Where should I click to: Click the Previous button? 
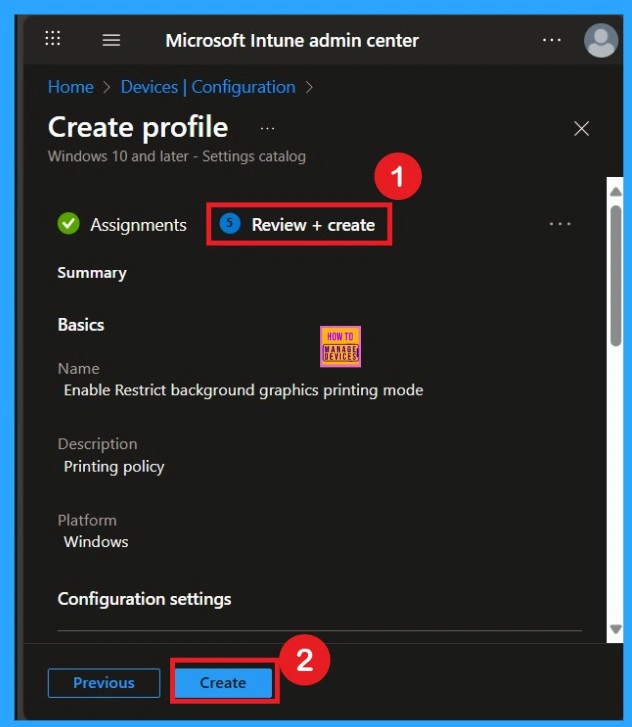104,682
